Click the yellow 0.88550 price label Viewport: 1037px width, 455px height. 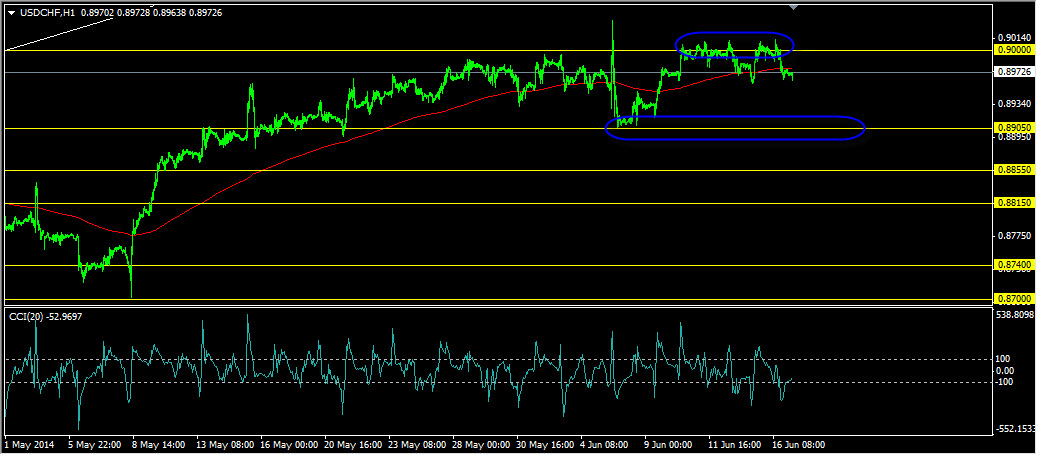pos(1014,170)
